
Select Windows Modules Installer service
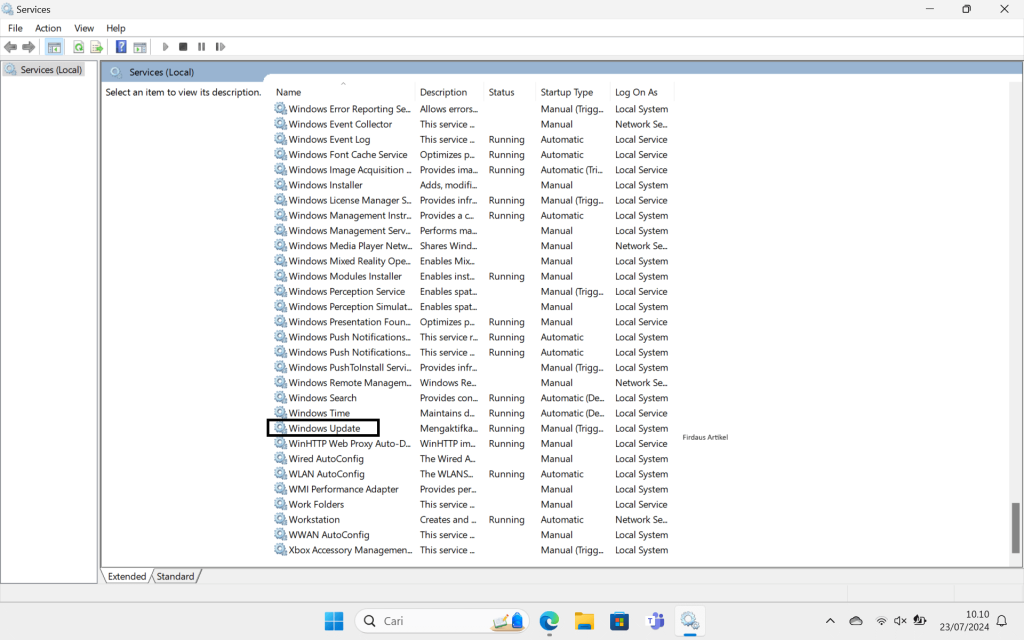pos(345,276)
